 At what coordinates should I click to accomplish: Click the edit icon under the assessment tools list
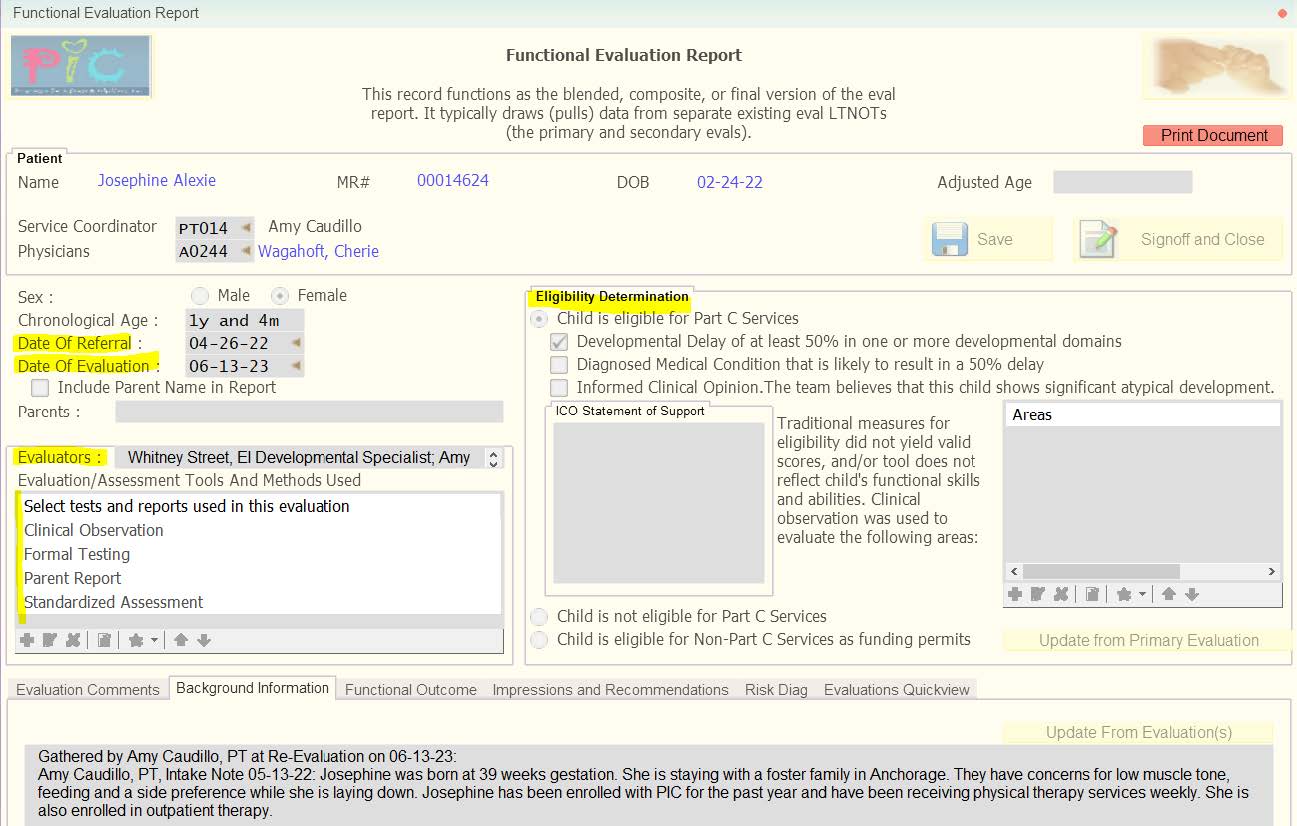pyautogui.click(x=50, y=640)
